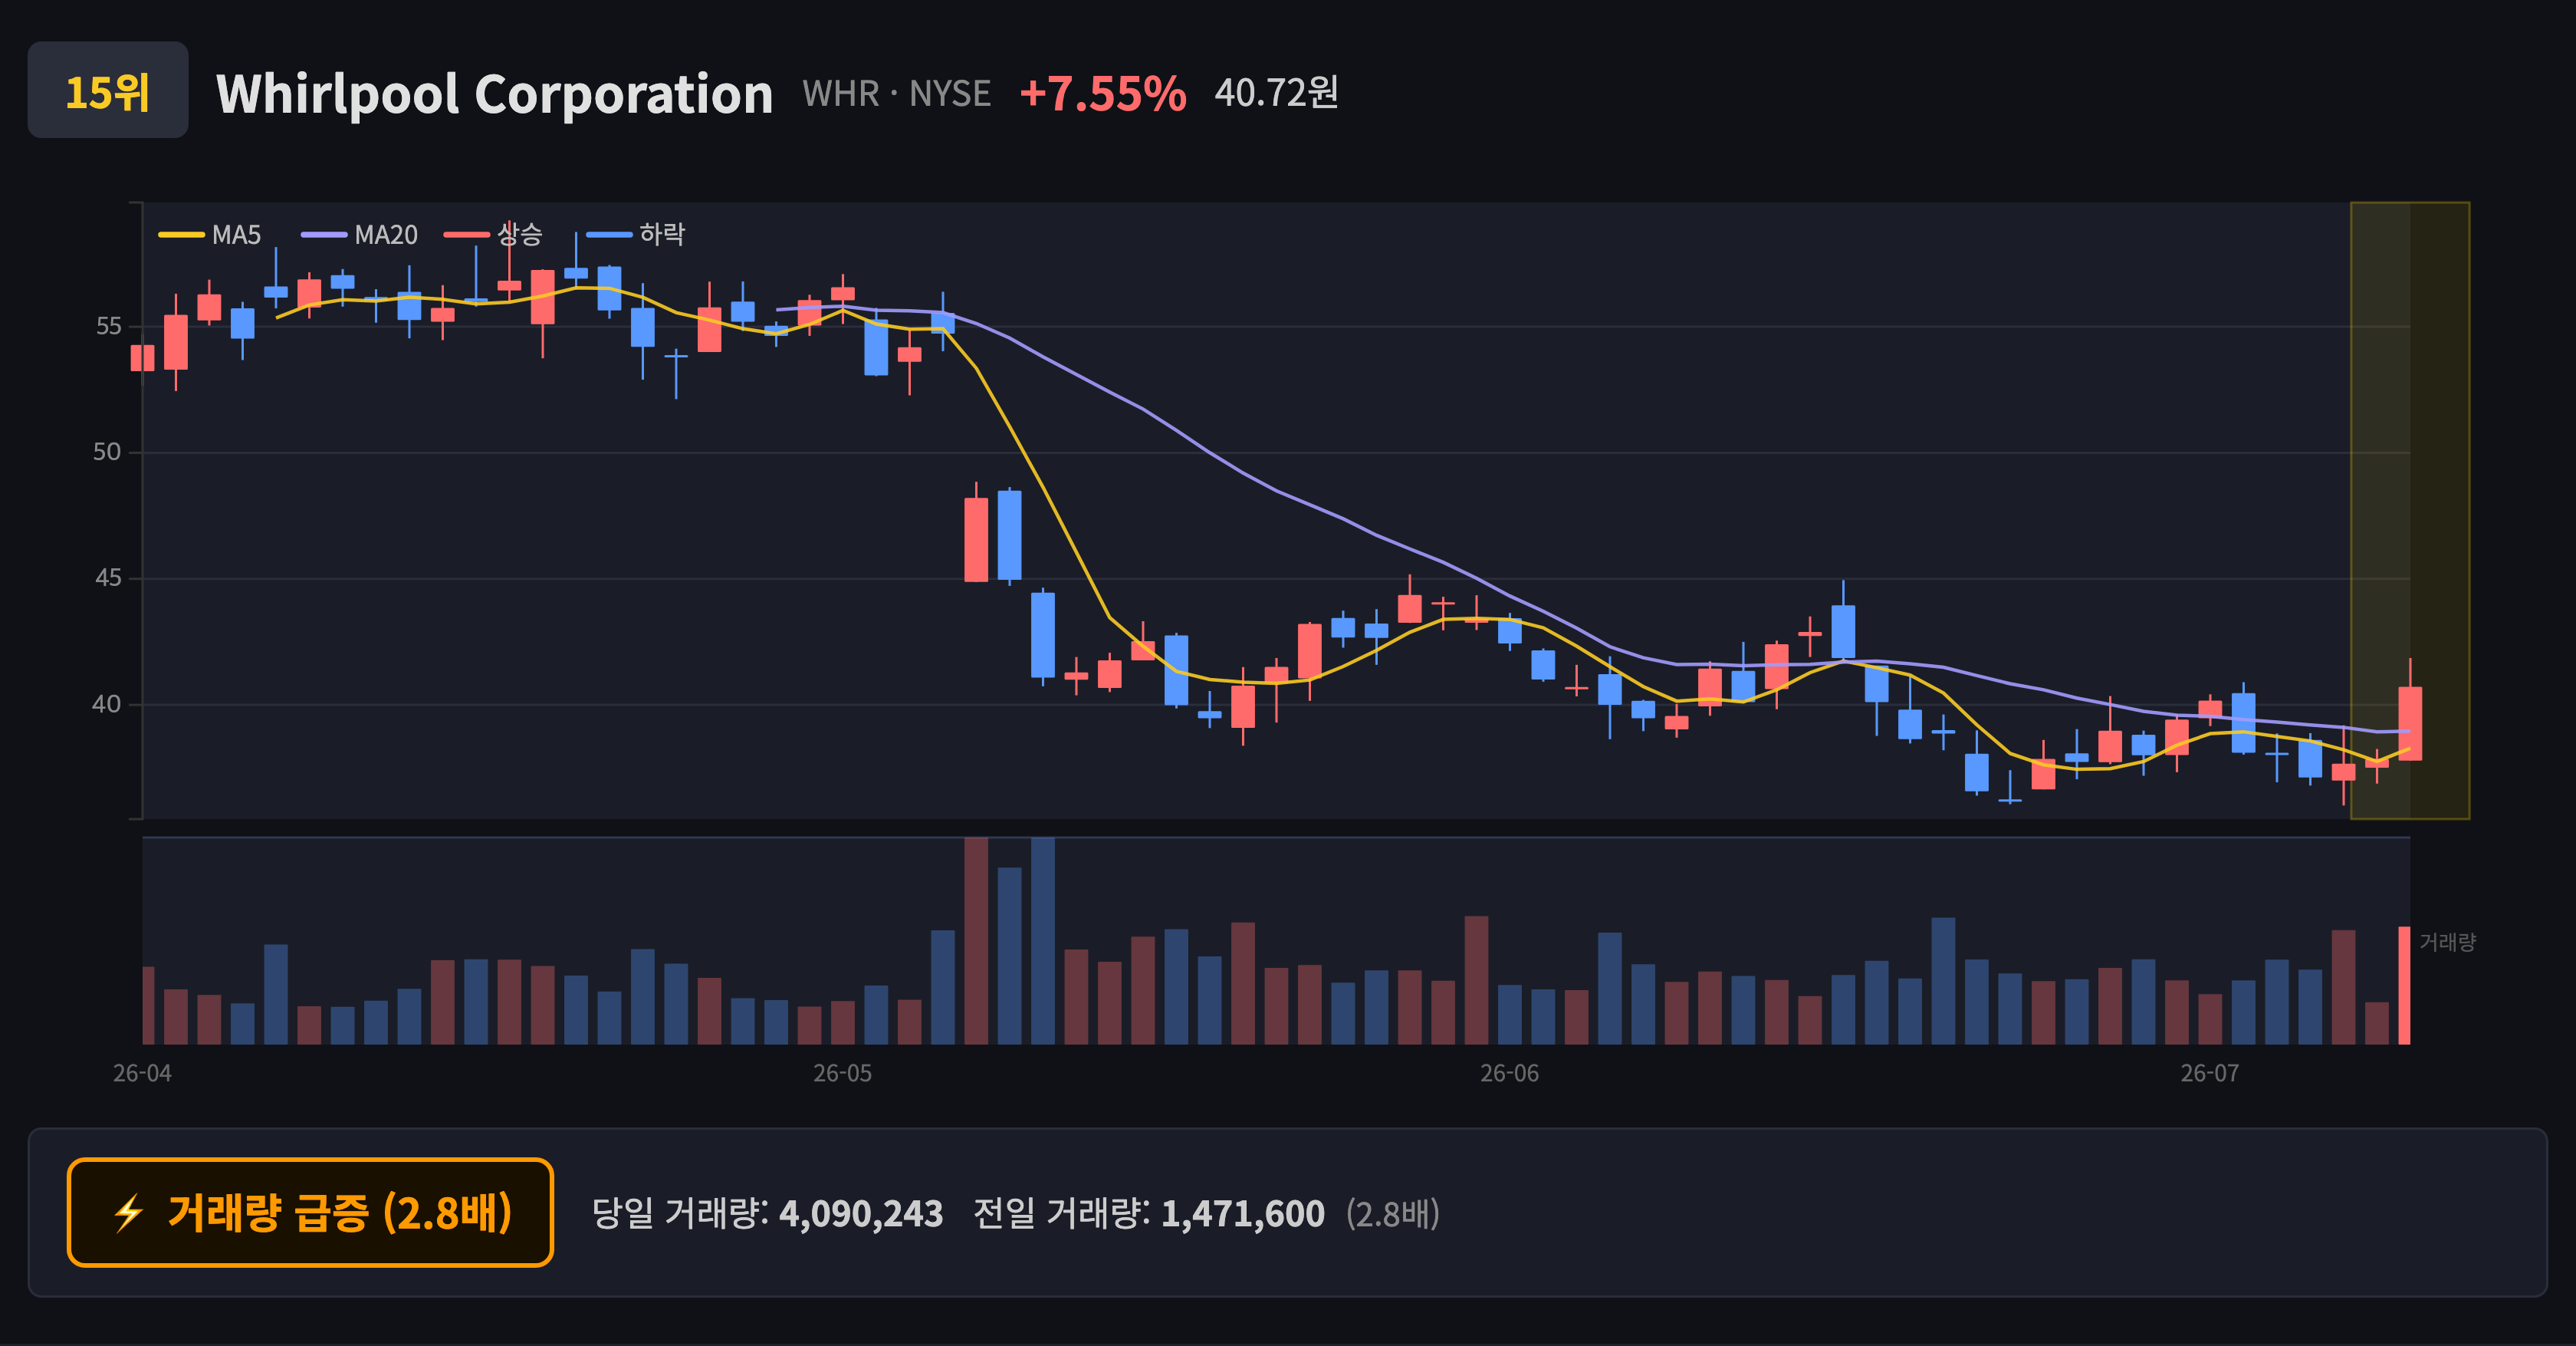Toggle the 하락 legend entry

click(x=636, y=235)
